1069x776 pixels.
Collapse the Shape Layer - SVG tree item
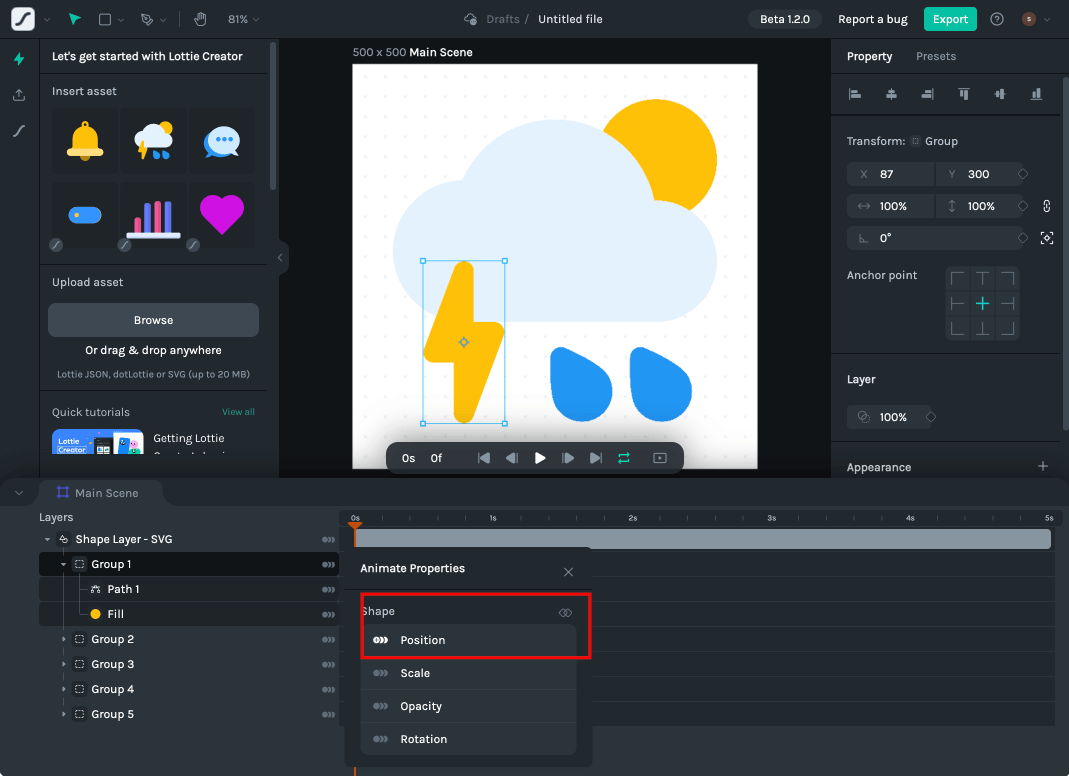pyautogui.click(x=46, y=539)
